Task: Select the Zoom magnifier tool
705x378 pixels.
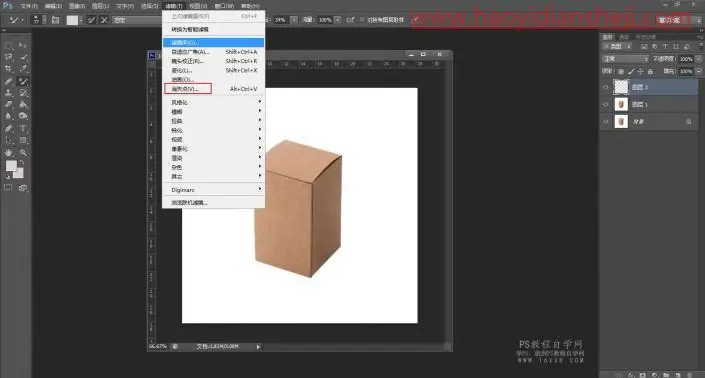Action: tap(23, 153)
